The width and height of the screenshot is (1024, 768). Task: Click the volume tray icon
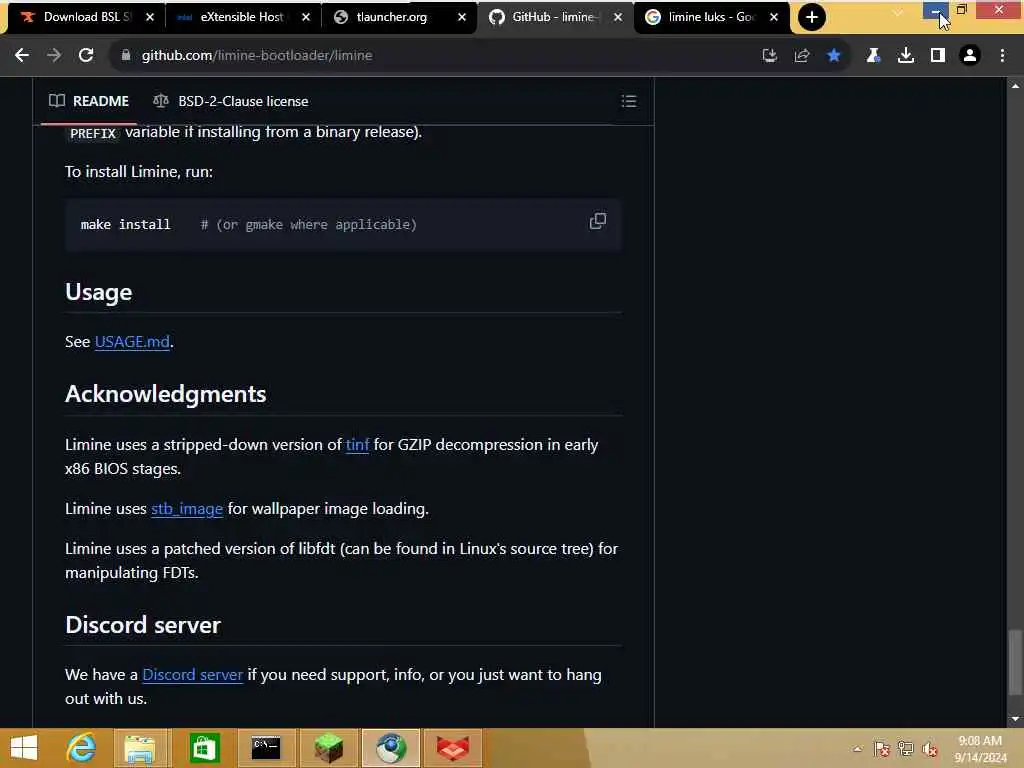929,749
